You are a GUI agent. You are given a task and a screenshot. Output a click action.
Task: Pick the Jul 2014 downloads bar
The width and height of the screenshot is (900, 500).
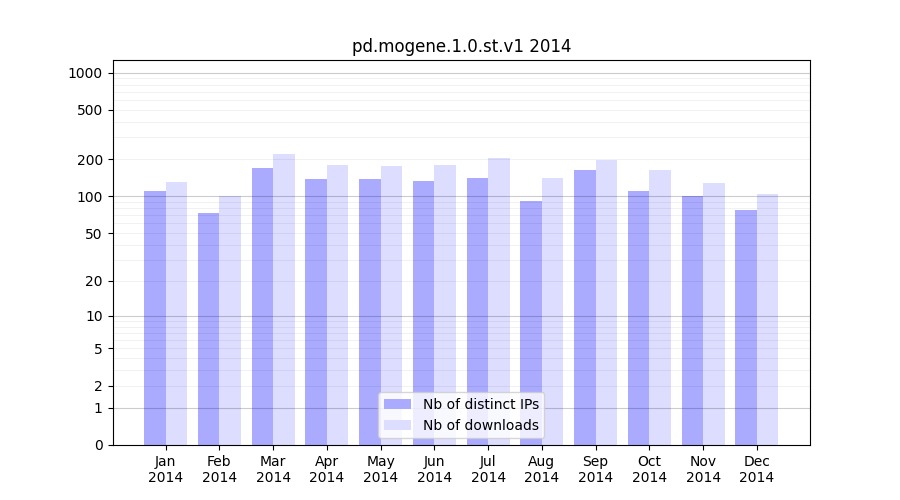[x=499, y=301]
